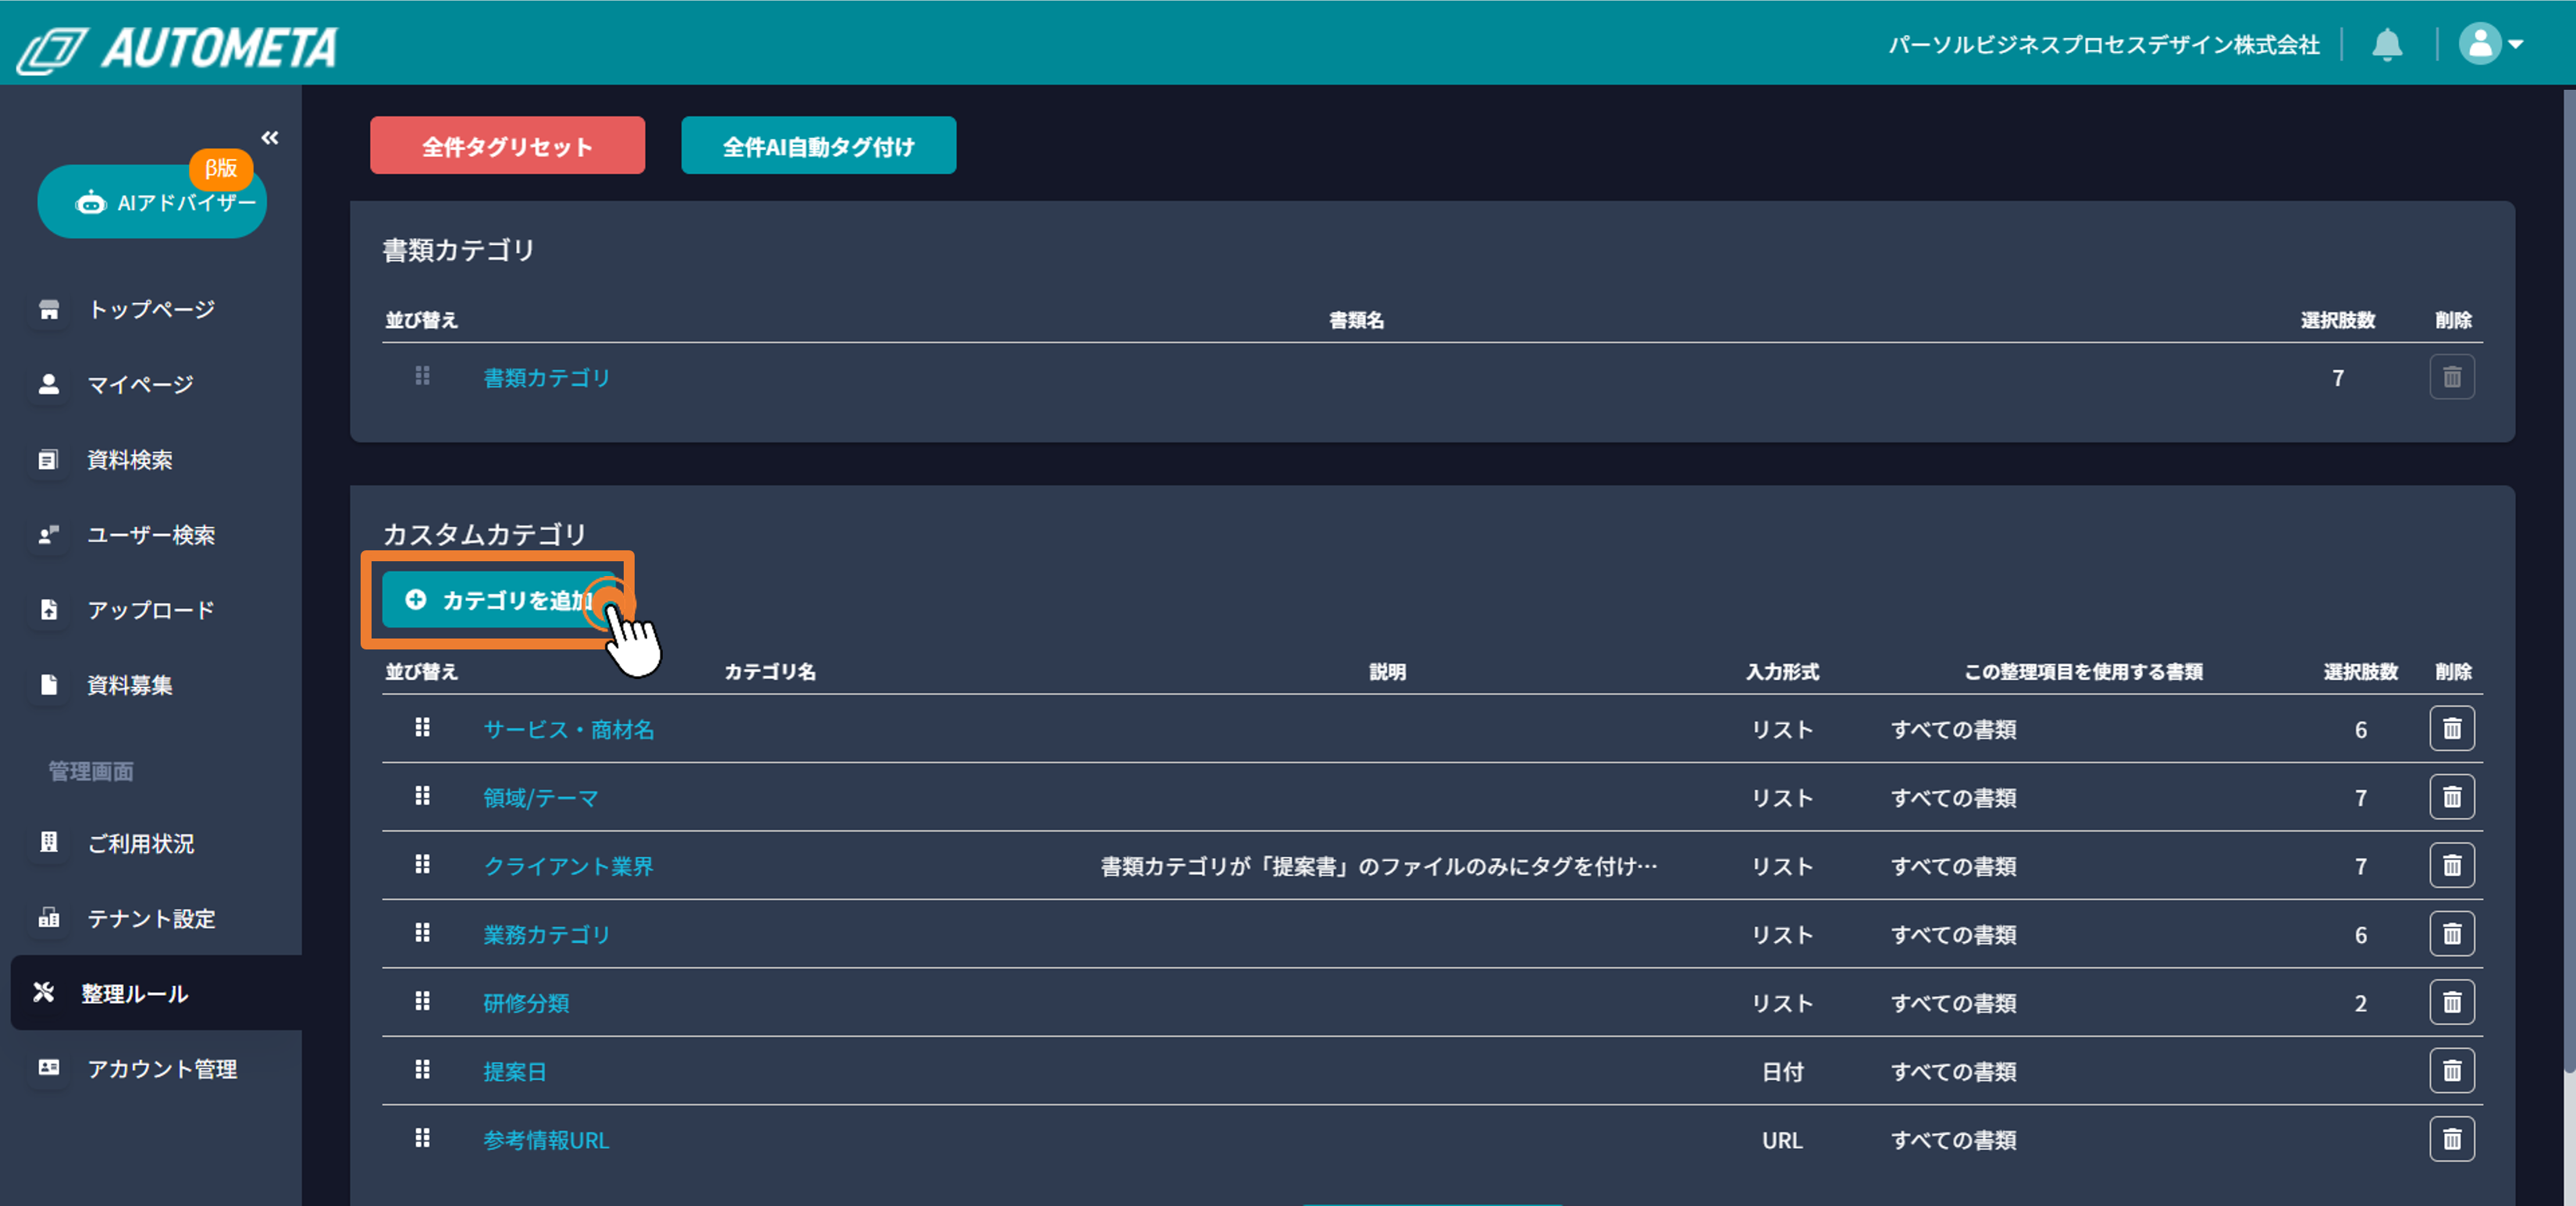This screenshot has width=2576, height=1206.
Task: Click the 資料検索 document icon
Action: pos(48,460)
